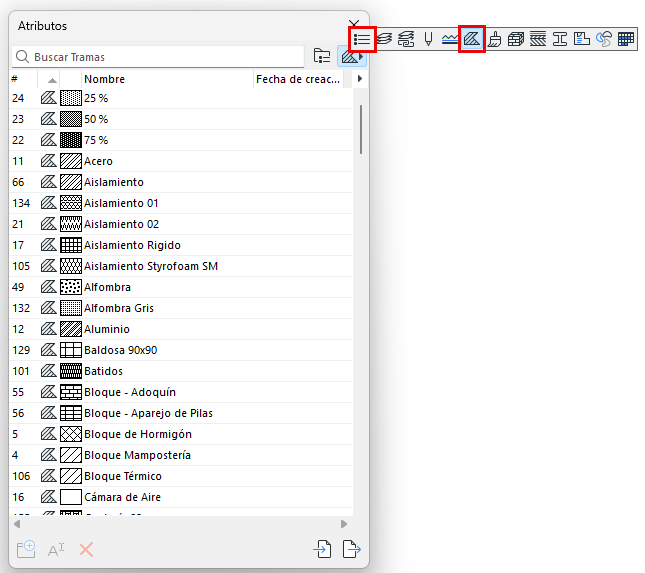Select the 'Acero' fill
This screenshot has height=573, width=645.
coord(181,161)
